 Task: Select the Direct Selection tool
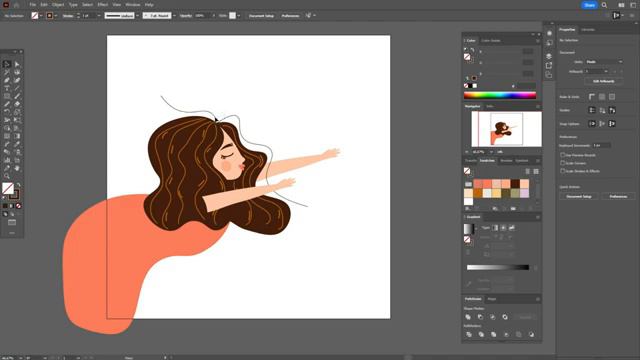tap(17, 64)
